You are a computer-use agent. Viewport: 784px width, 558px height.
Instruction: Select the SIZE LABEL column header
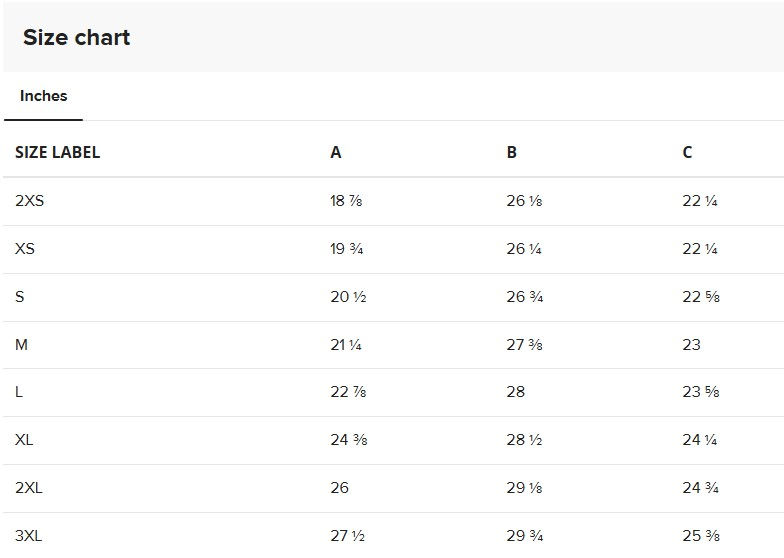click(x=58, y=152)
